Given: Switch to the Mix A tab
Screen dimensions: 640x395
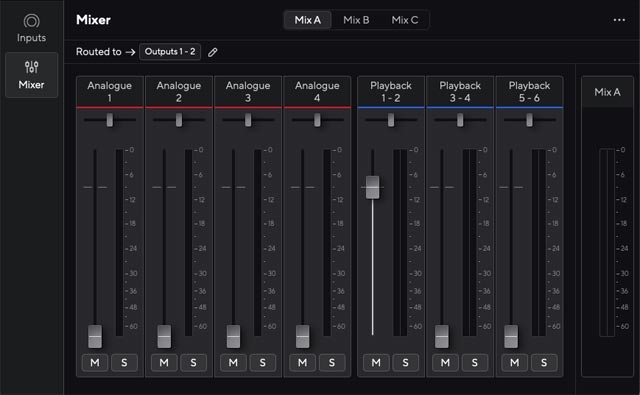Looking at the screenshot, I should point(308,20).
